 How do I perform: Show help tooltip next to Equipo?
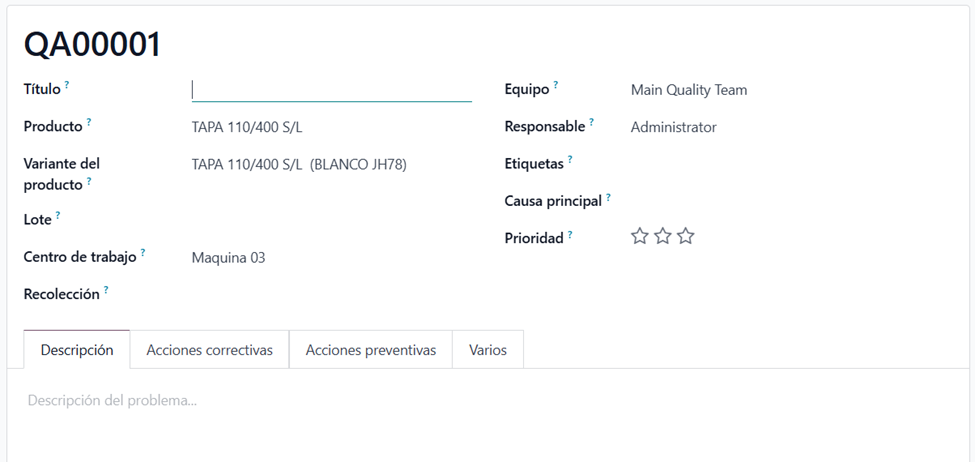click(556, 85)
